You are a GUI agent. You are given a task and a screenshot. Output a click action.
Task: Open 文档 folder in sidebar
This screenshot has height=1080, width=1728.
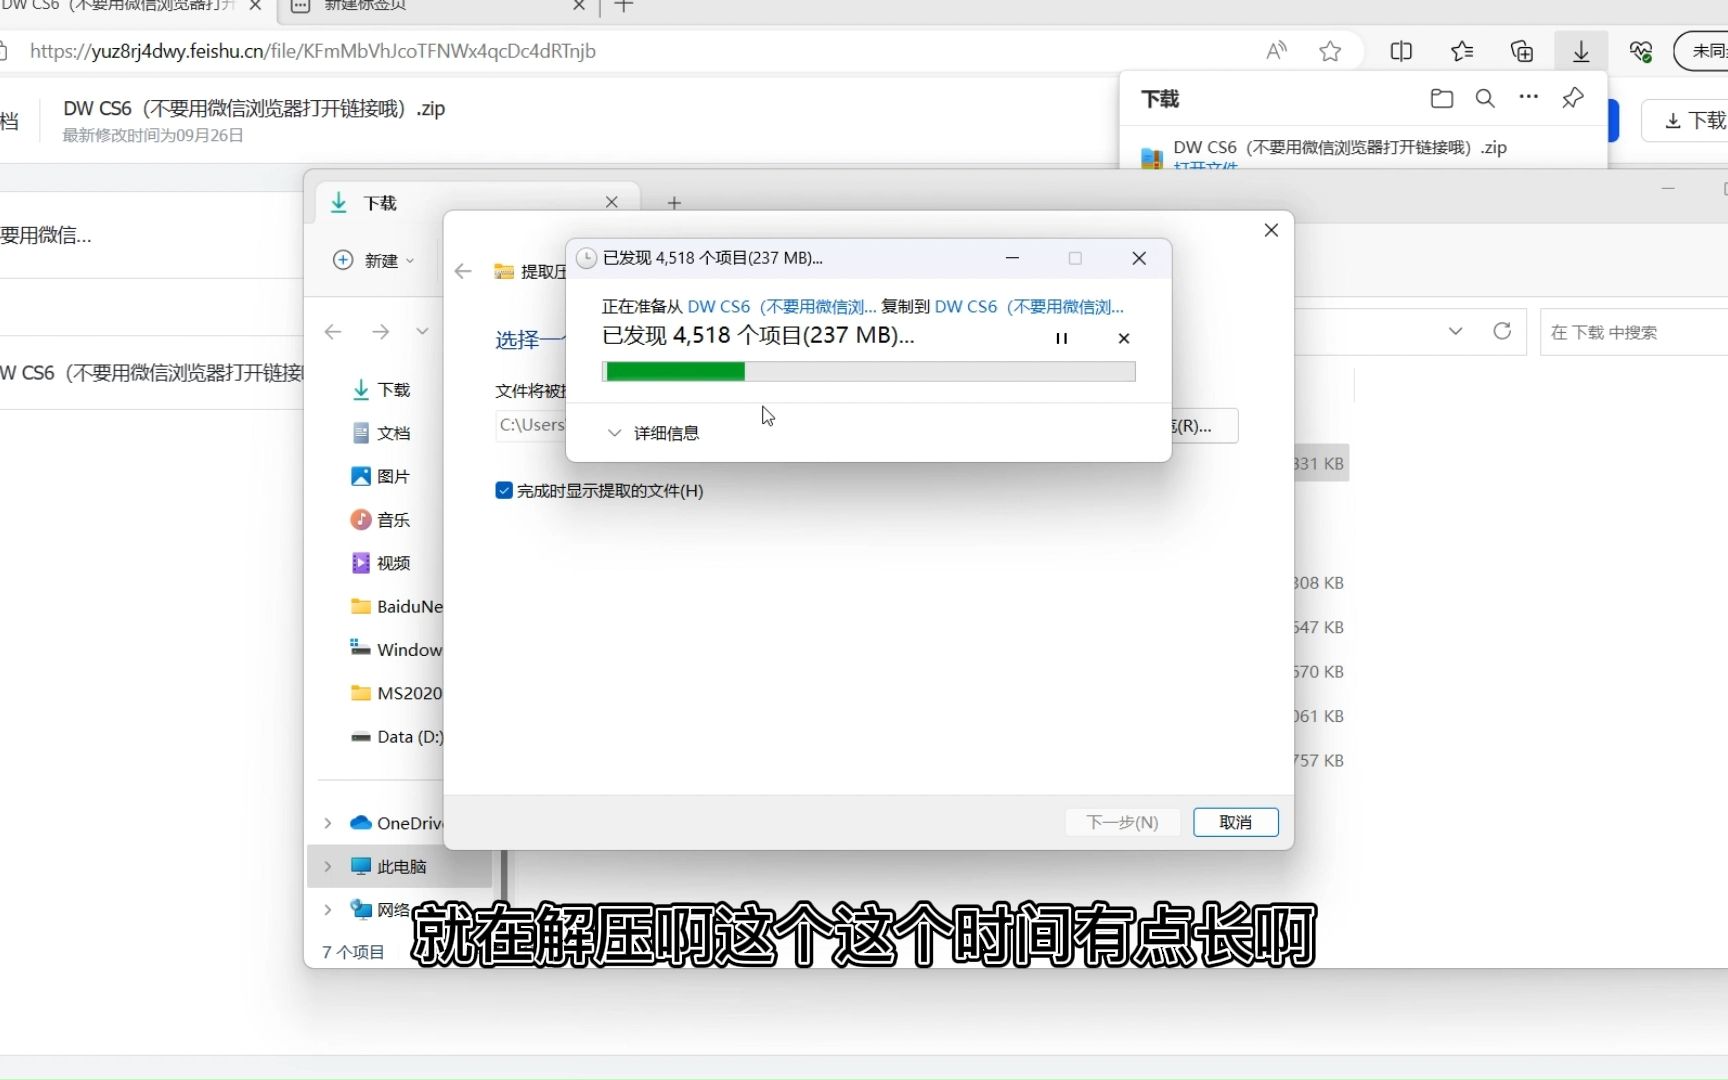pos(382,433)
